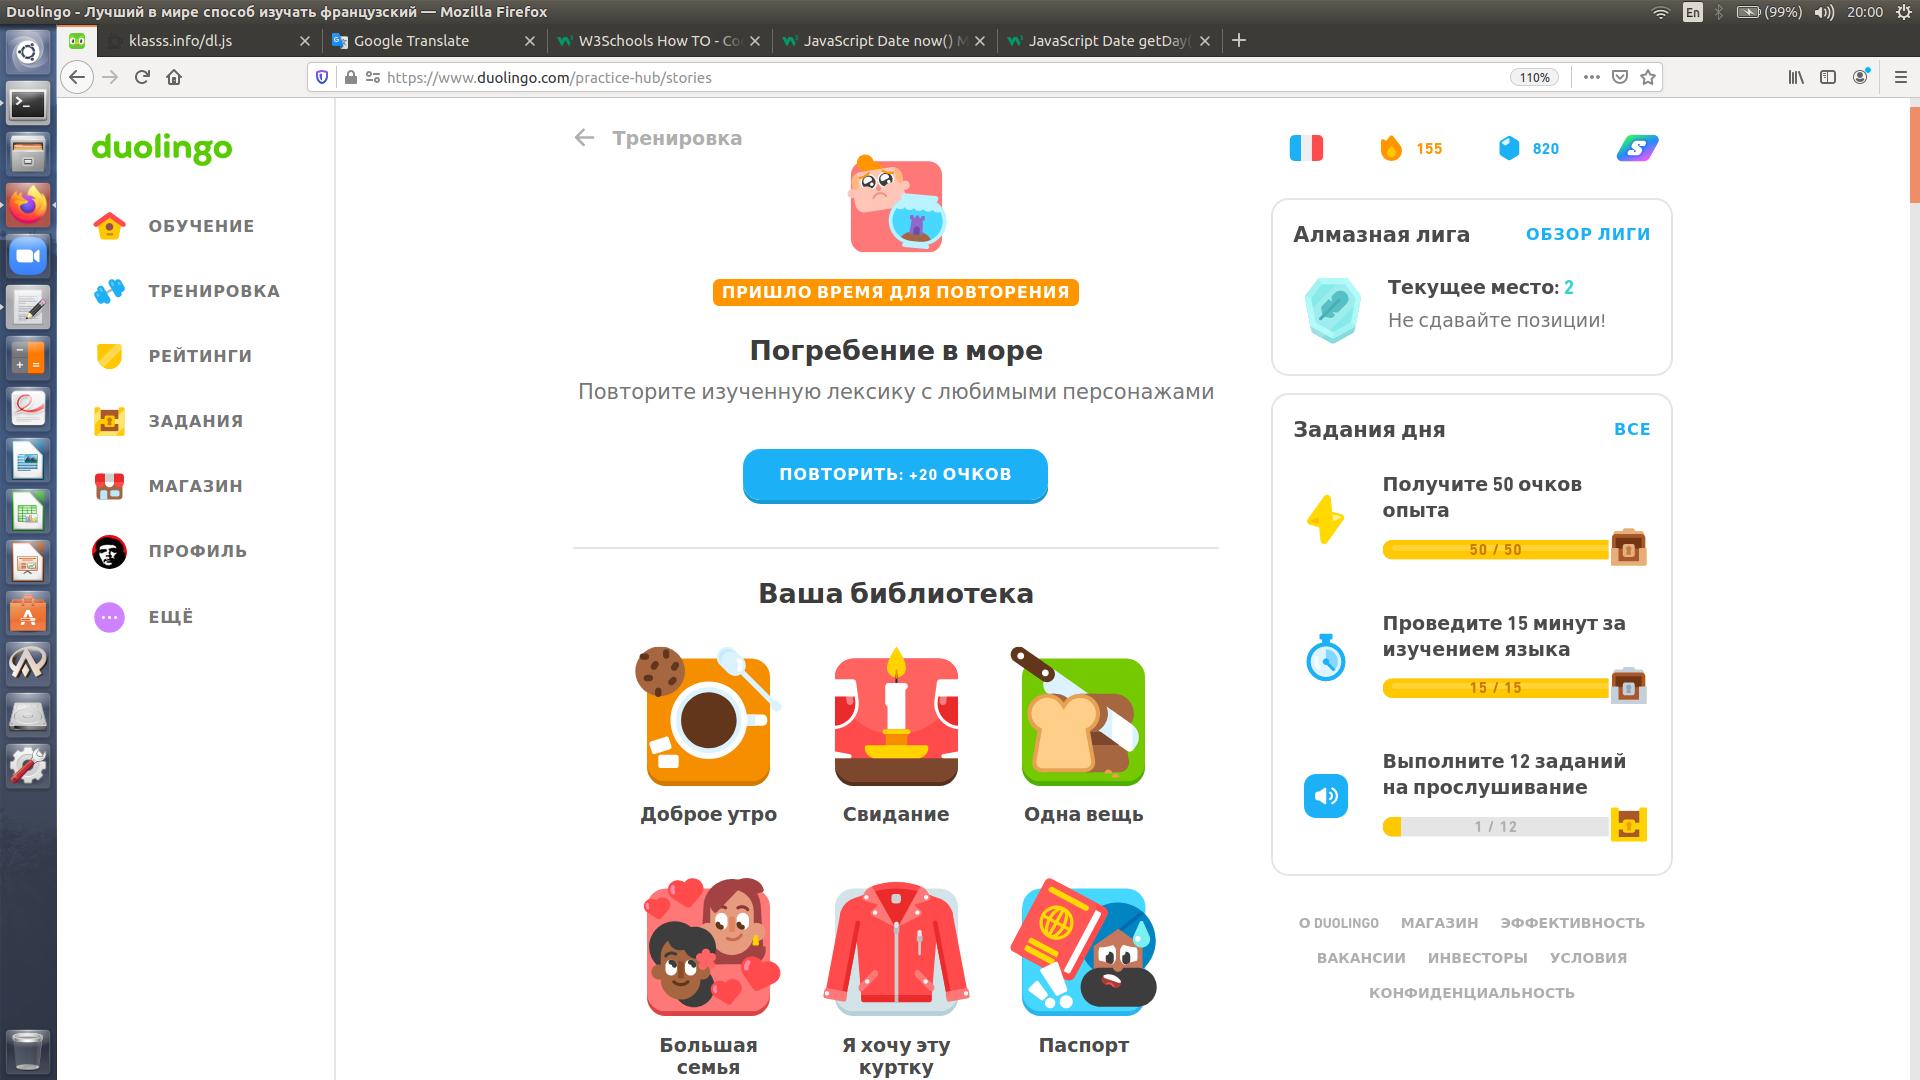
Task: Open the Свидание story thumbnail
Action: point(896,721)
